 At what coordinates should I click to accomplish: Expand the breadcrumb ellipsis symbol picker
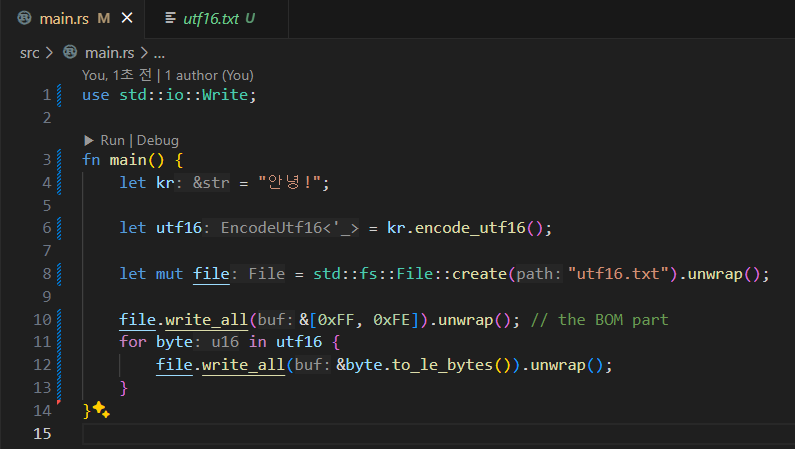[159, 52]
